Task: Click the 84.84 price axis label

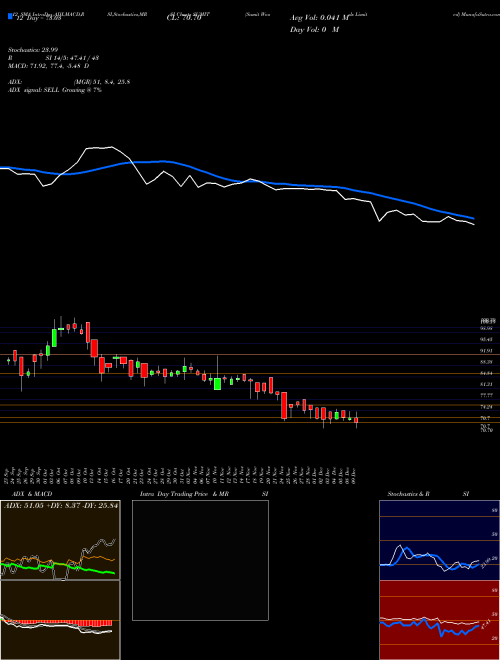Action: (486, 373)
